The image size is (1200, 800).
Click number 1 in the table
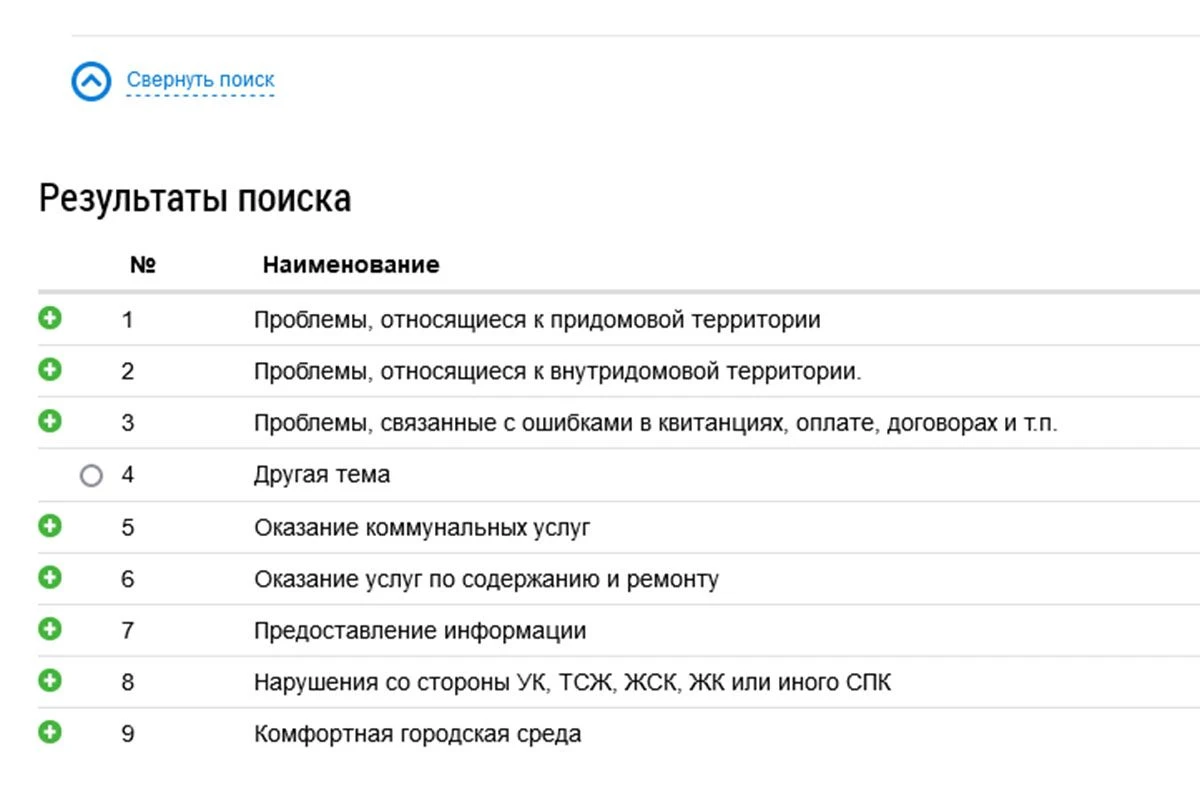point(128,320)
